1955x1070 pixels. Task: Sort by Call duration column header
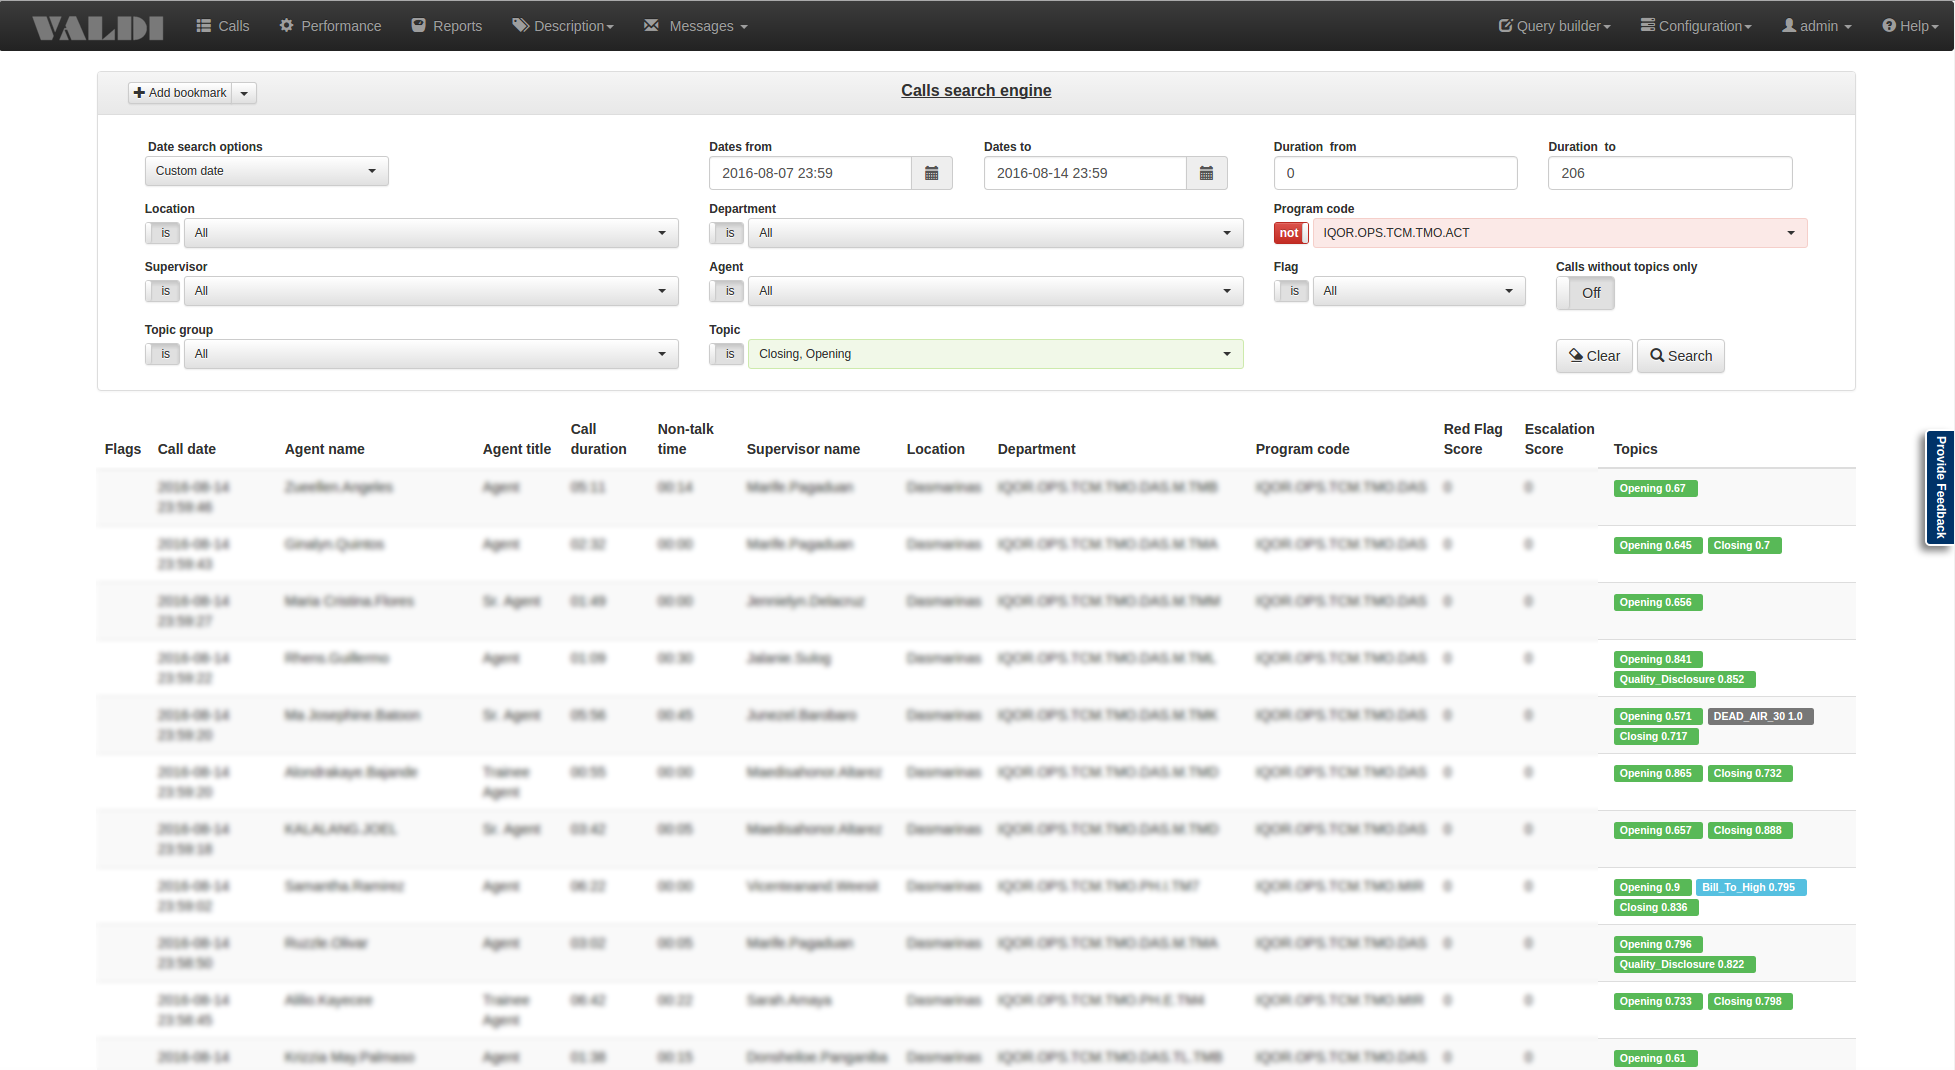[x=598, y=439]
